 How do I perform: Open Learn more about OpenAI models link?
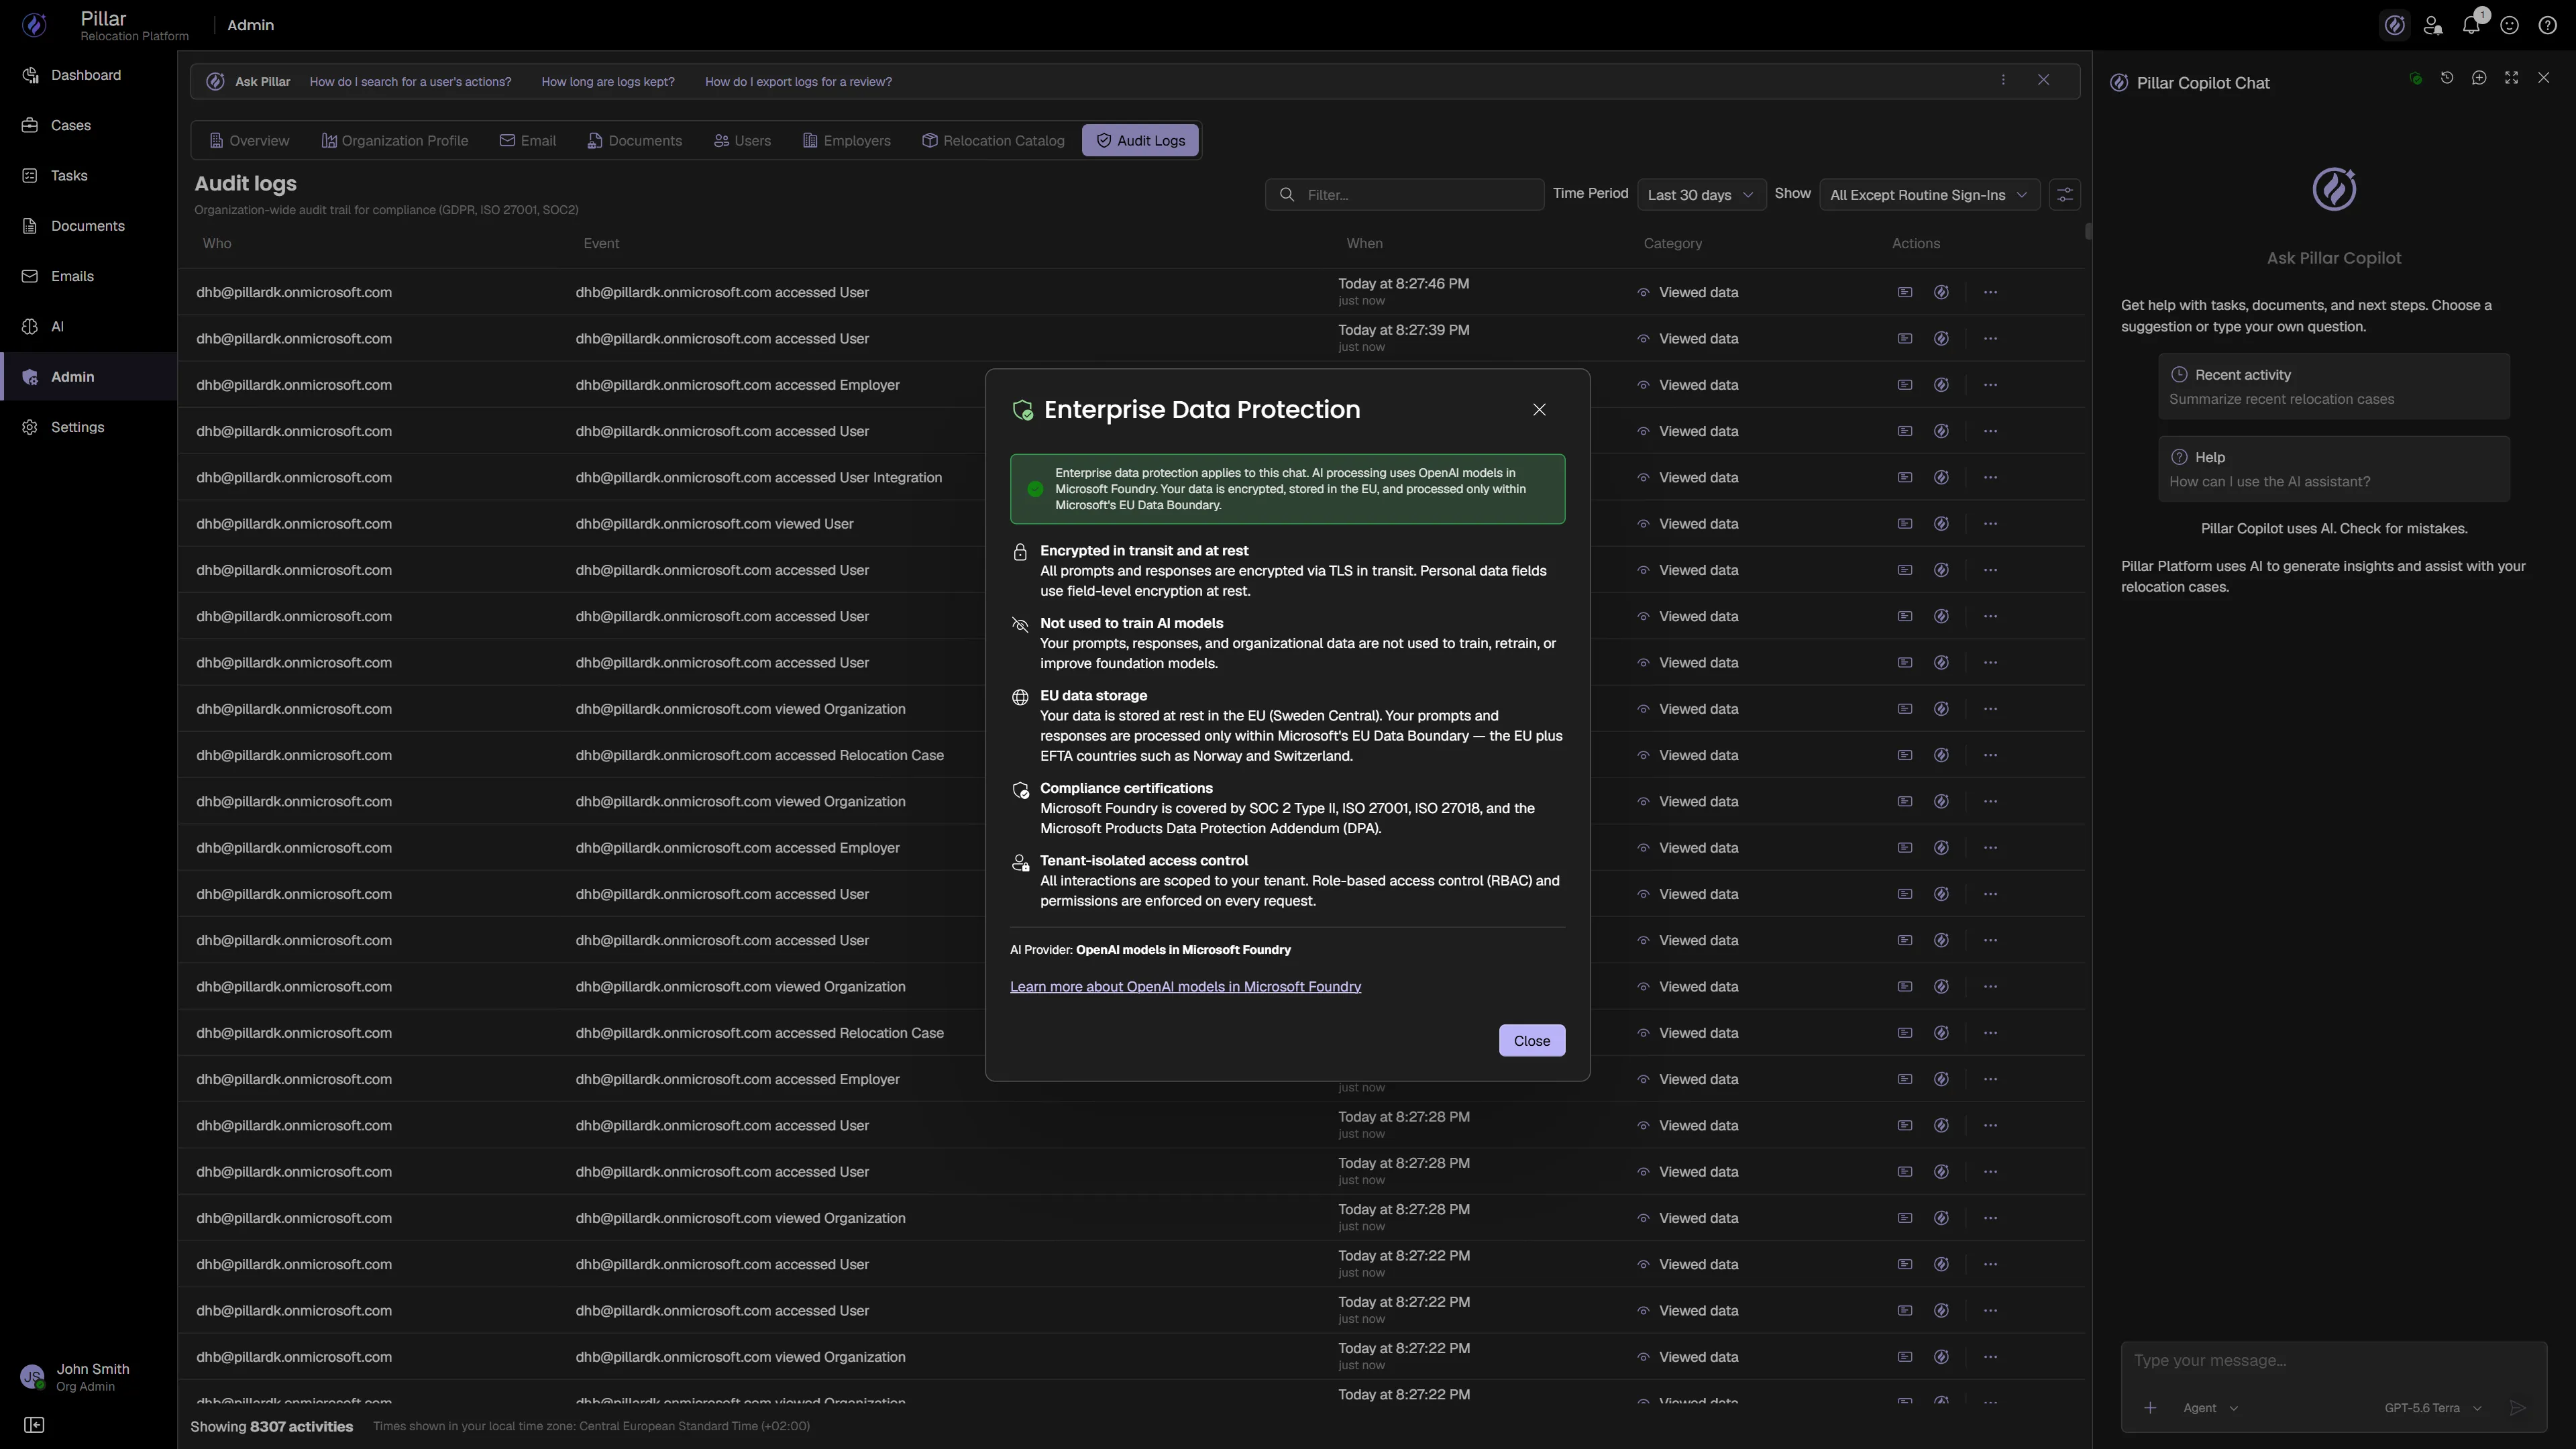[1185, 986]
